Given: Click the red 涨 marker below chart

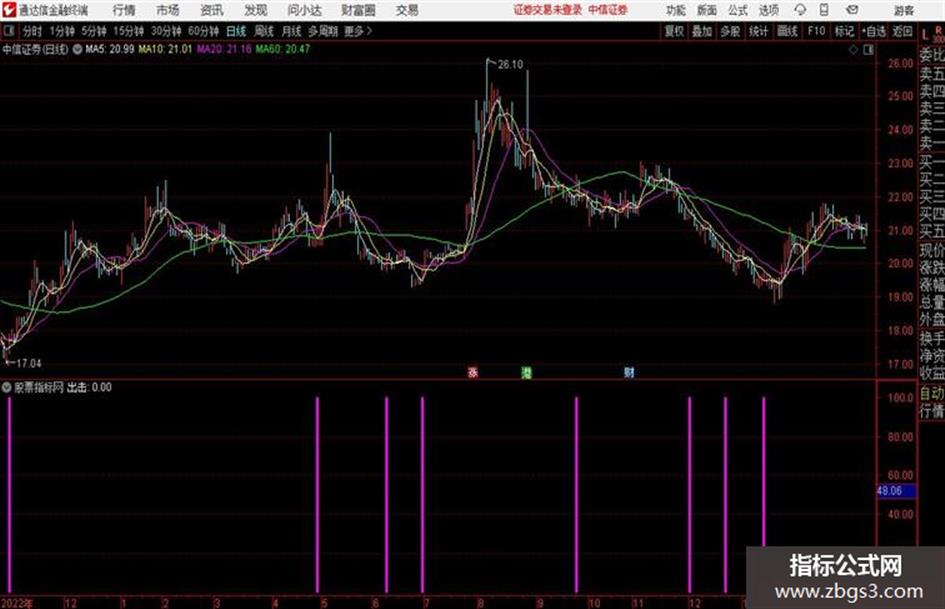Looking at the screenshot, I should (x=473, y=372).
